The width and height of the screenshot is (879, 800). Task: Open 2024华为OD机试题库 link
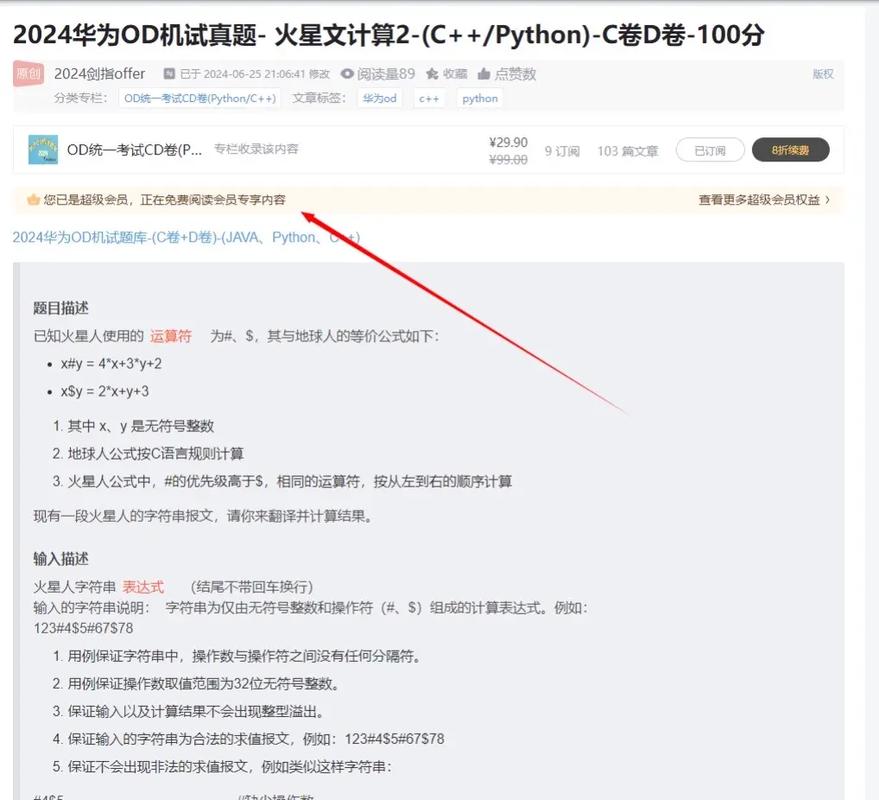[x=186, y=237]
